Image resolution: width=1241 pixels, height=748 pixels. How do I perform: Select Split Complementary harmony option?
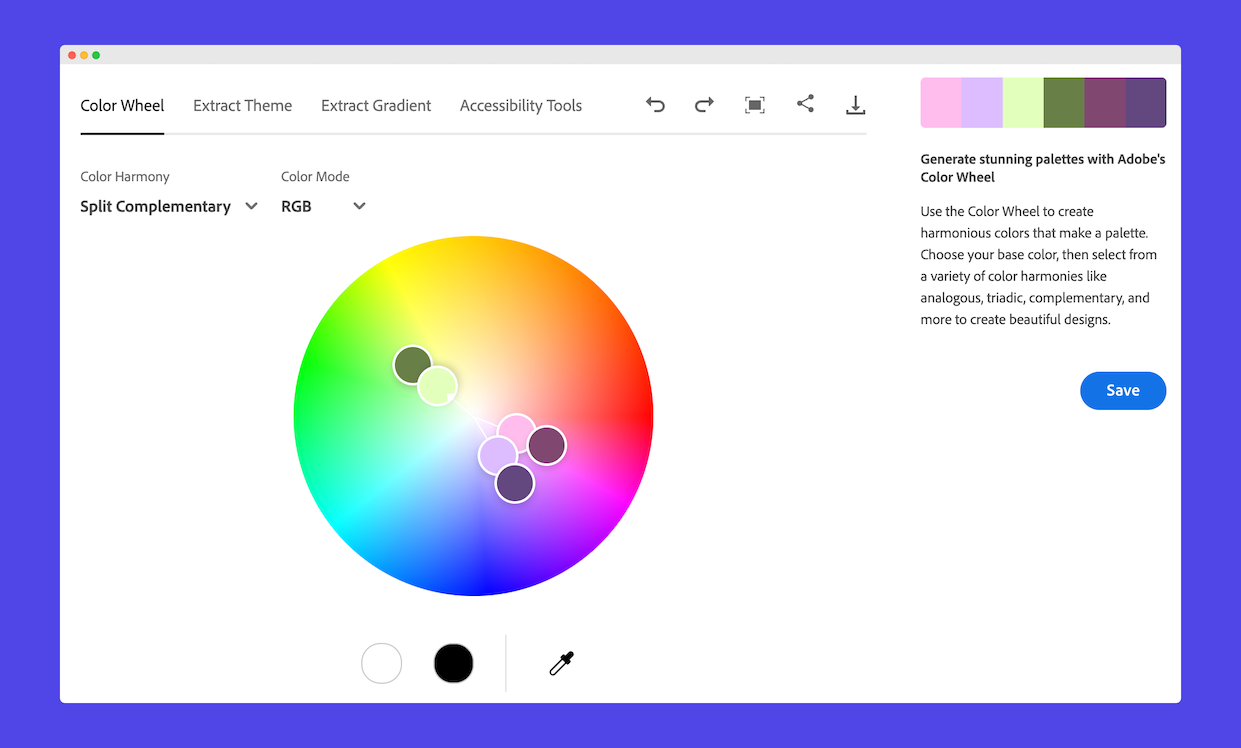coord(156,206)
